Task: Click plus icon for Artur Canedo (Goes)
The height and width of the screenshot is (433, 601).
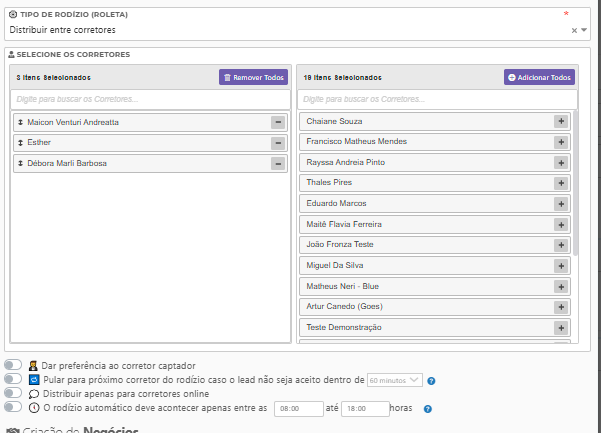Action: click(561, 306)
